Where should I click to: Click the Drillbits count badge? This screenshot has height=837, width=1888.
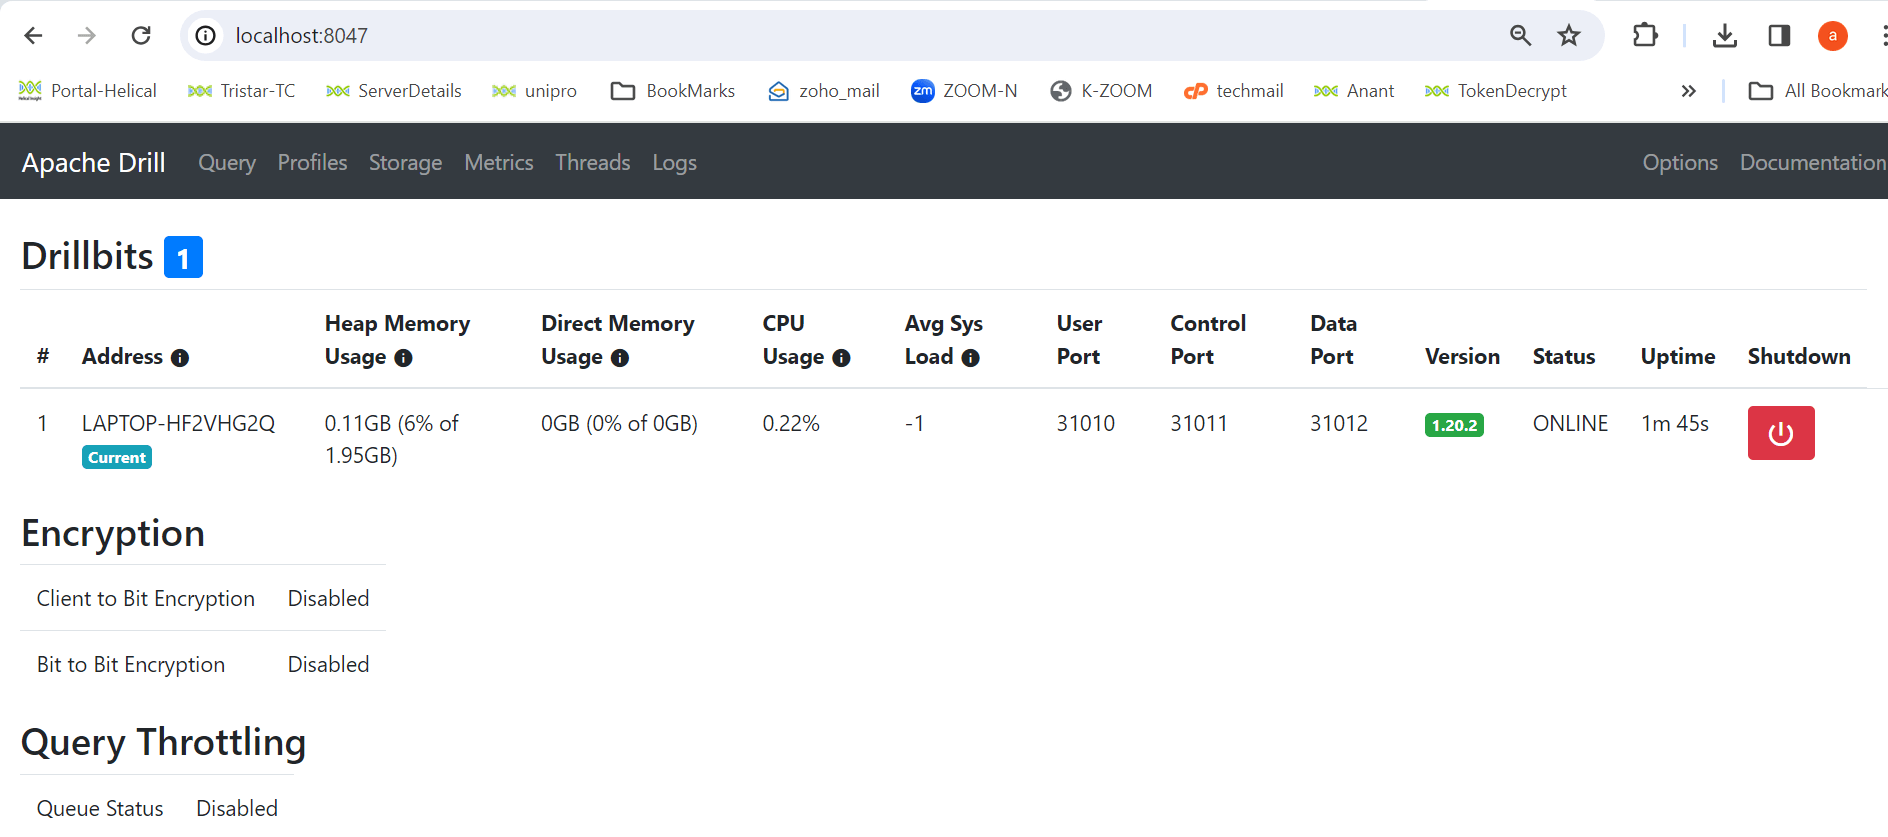[x=183, y=257]
